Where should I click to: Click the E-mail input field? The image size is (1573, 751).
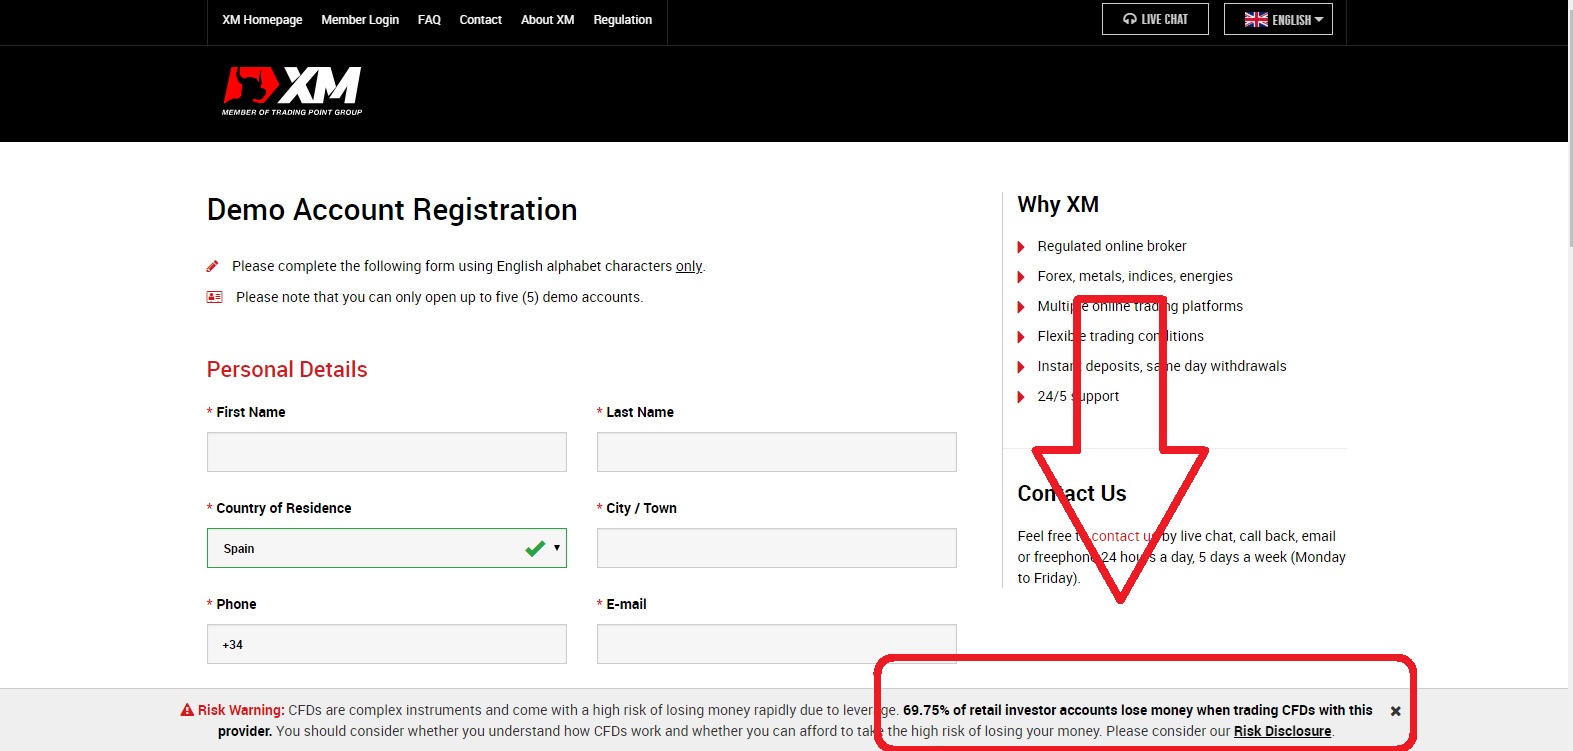777,644
